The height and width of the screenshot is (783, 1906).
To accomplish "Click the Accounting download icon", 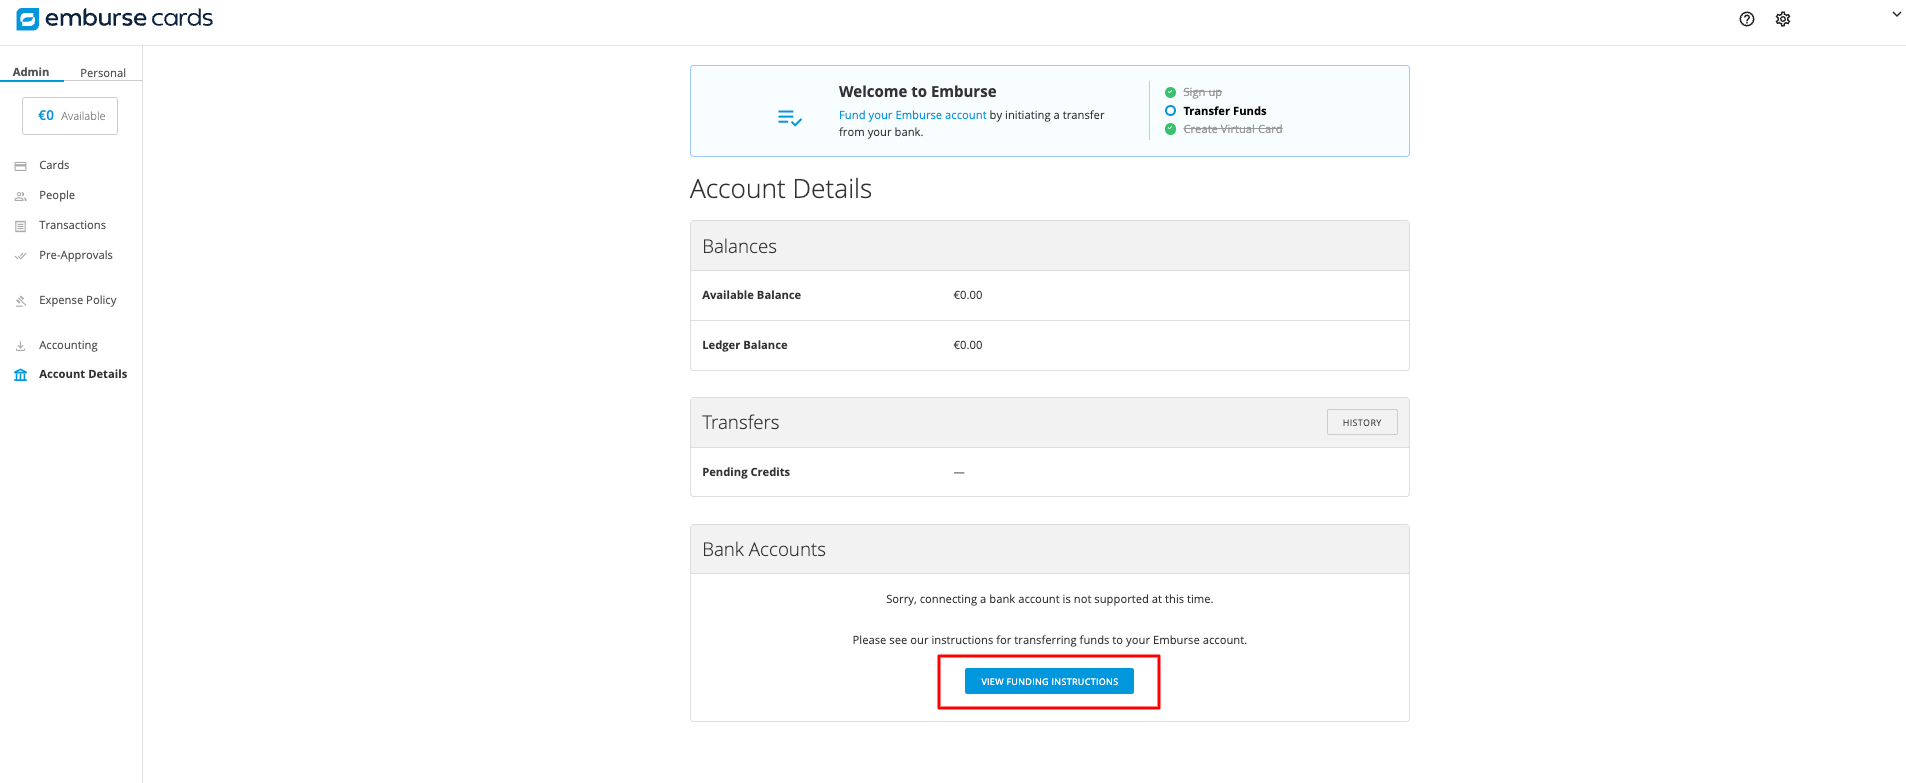I will [20, 346].
